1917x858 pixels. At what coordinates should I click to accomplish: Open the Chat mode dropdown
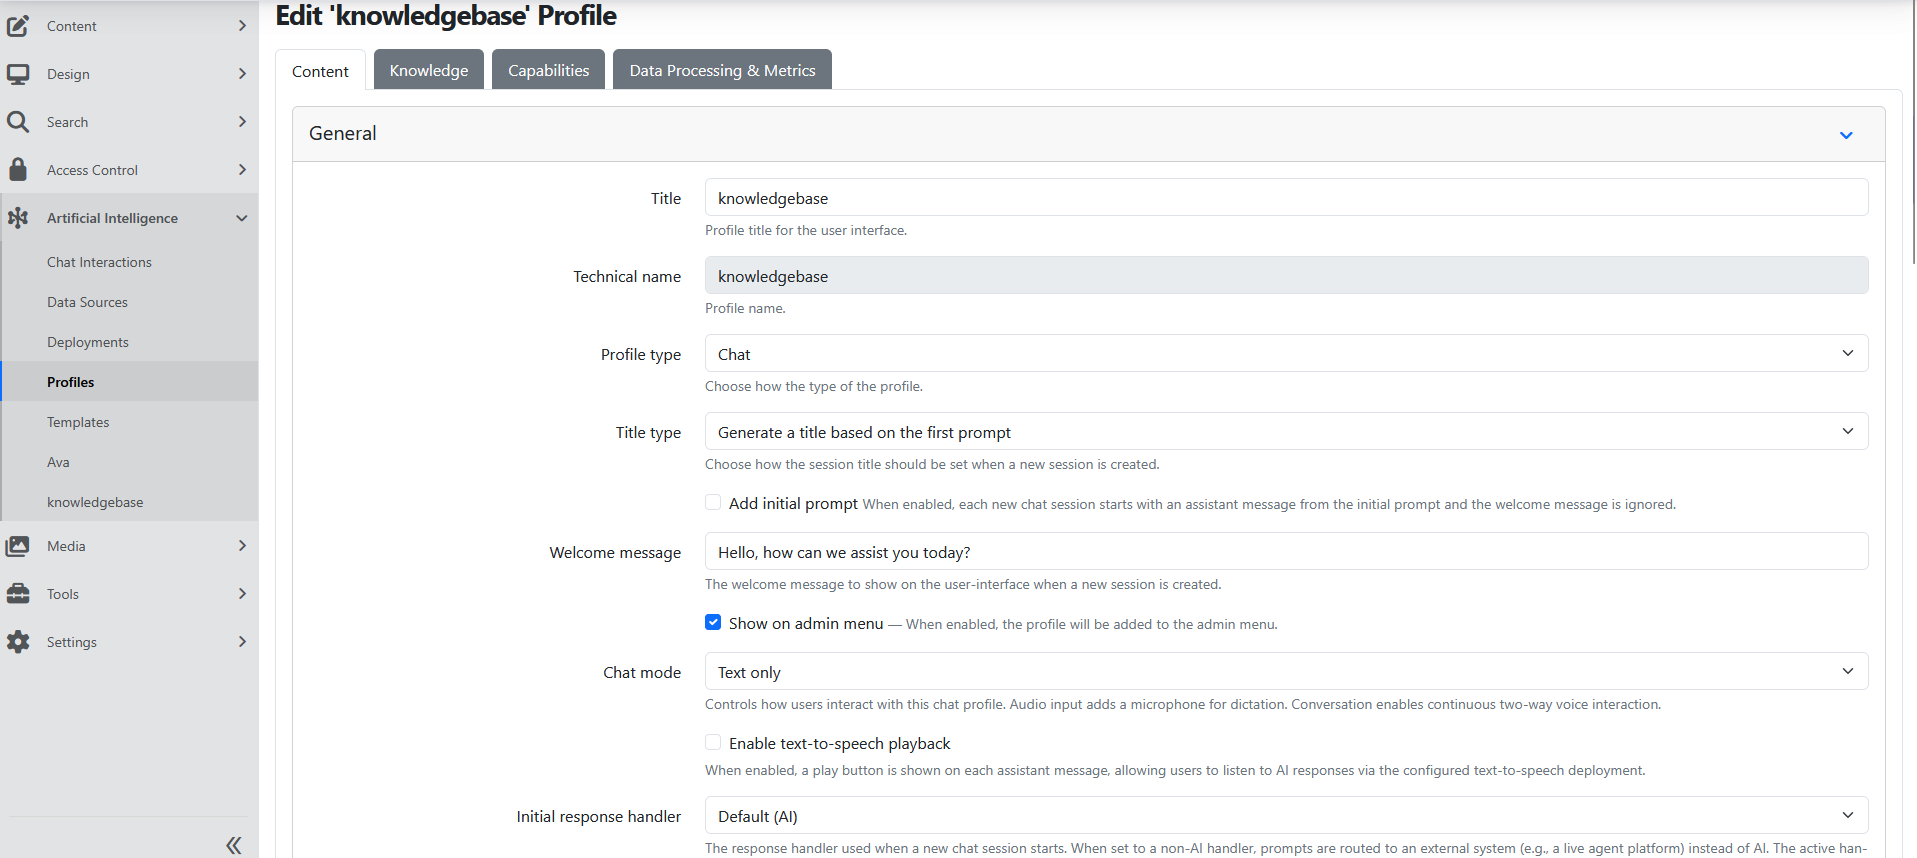tap(1286, 672)
